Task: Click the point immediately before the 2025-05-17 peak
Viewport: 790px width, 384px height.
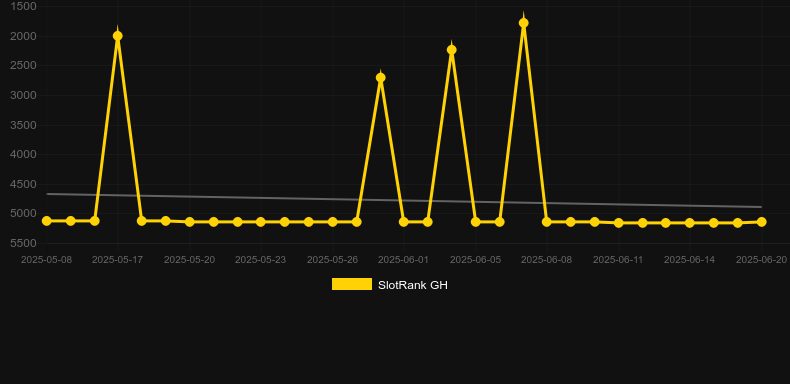Action: [x=94, y=221]
